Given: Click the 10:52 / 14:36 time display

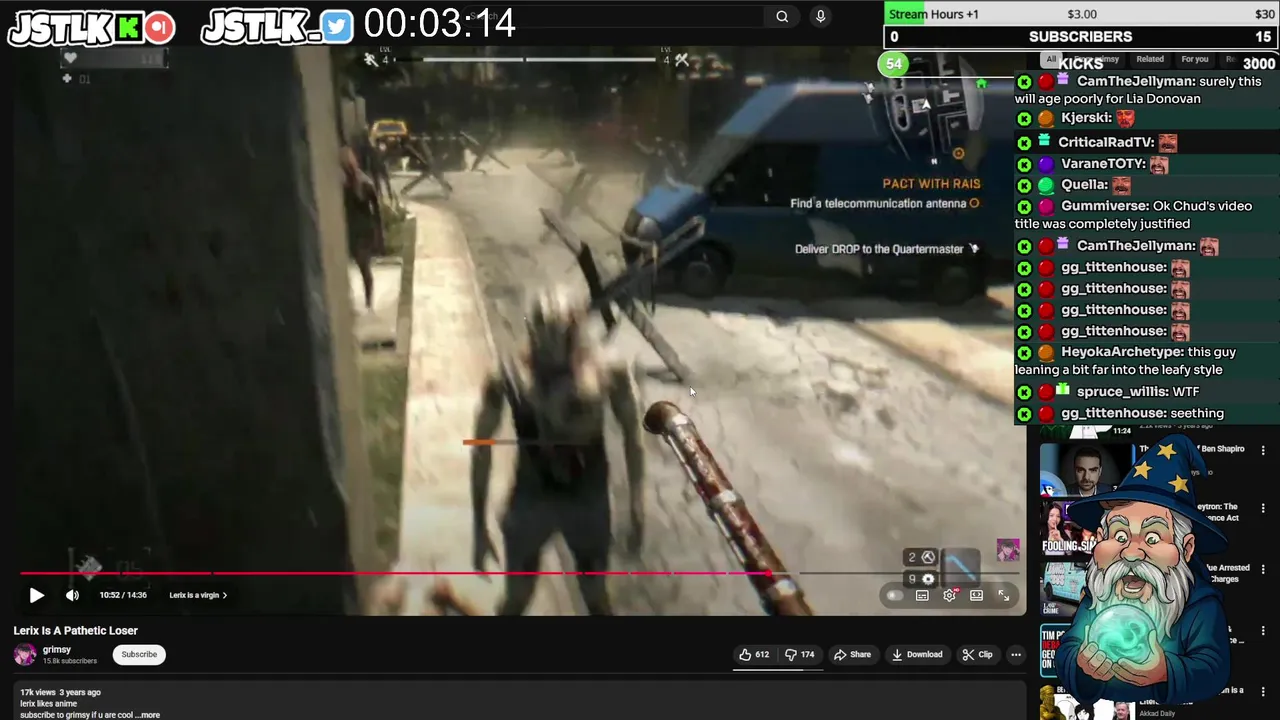Looking at the screenshot, I should pyautogui.click(x=123, y=595).
